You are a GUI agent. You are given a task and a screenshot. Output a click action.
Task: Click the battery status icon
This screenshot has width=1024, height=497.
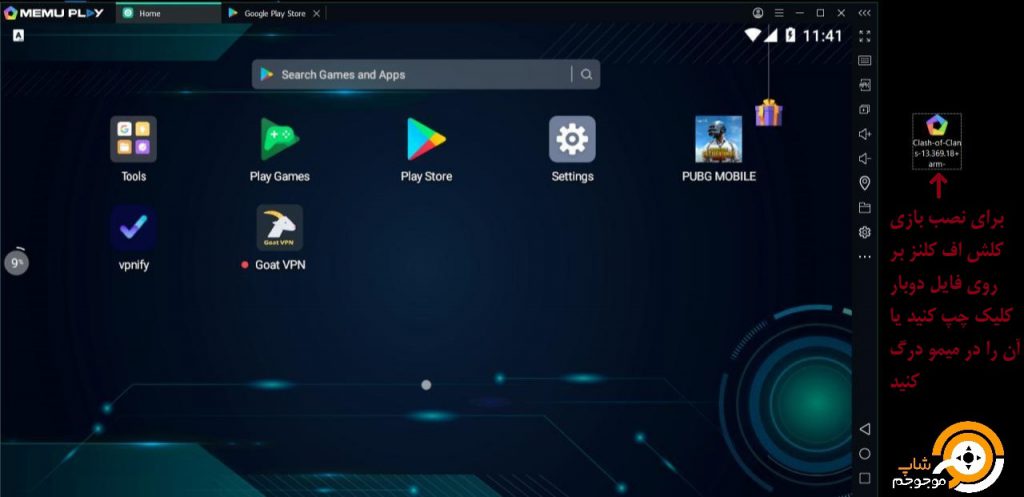pyautogui.click(x=790, y=35)
